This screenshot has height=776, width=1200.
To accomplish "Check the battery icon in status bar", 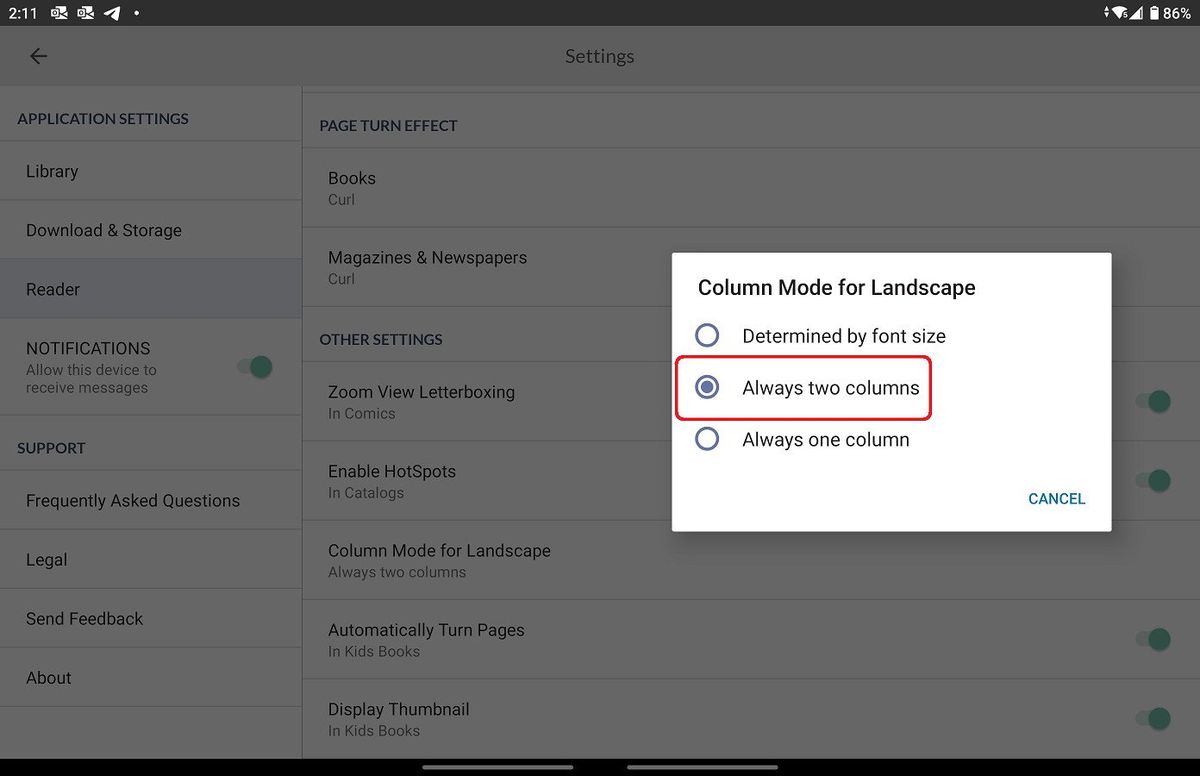I will click(x=1154, y=13).
